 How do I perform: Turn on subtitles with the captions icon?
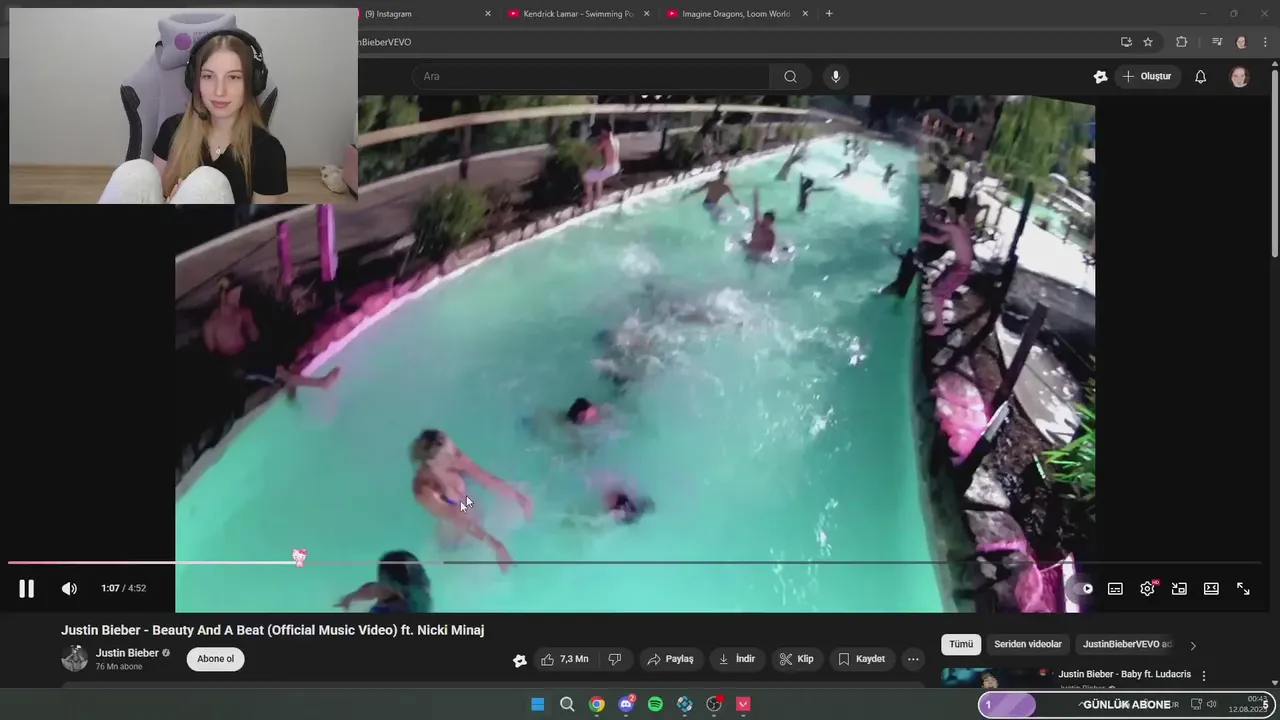(x=1115, y=589)
